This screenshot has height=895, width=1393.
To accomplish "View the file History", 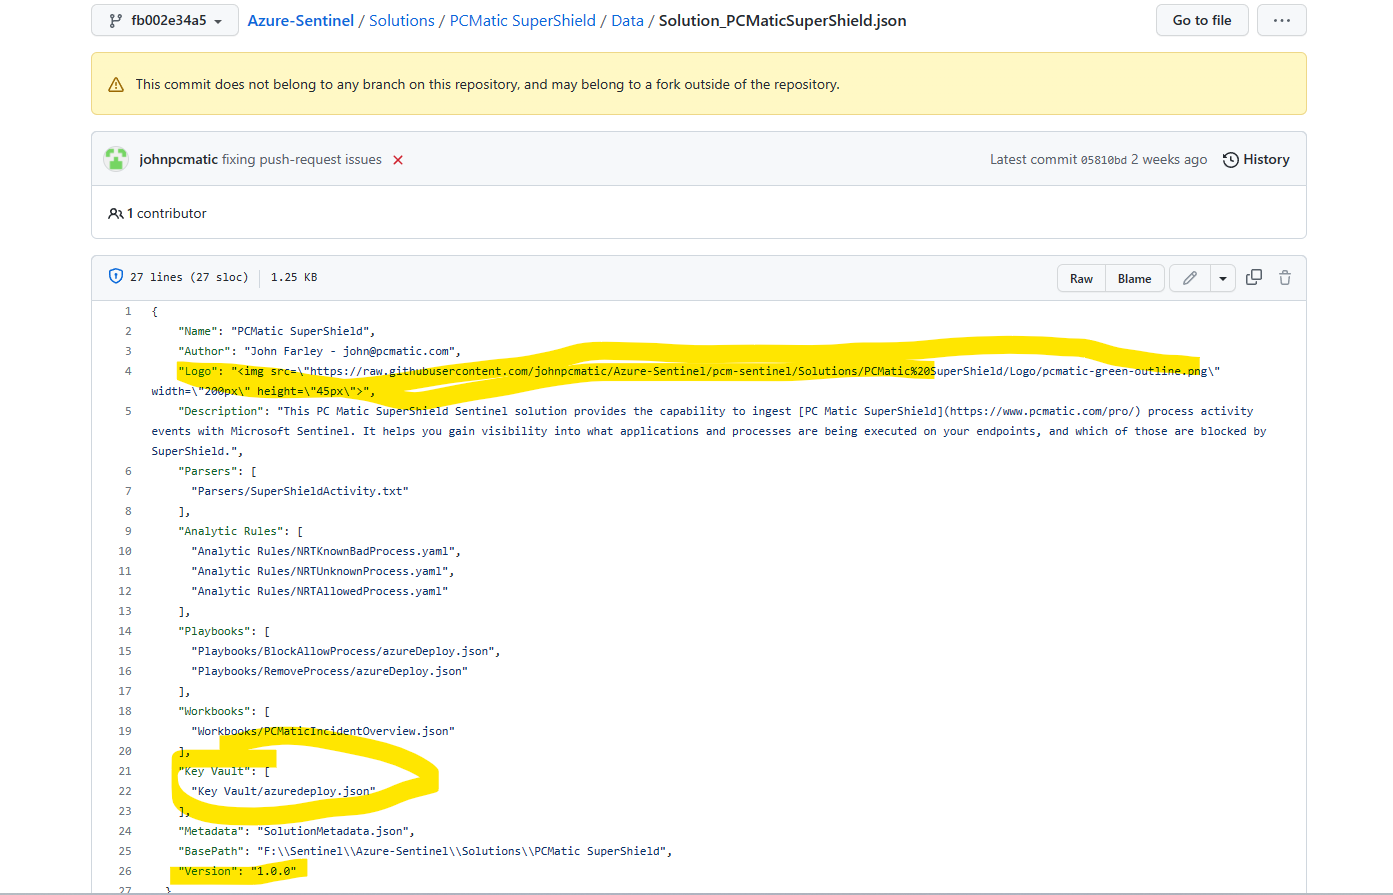I will pos(1256,160).
